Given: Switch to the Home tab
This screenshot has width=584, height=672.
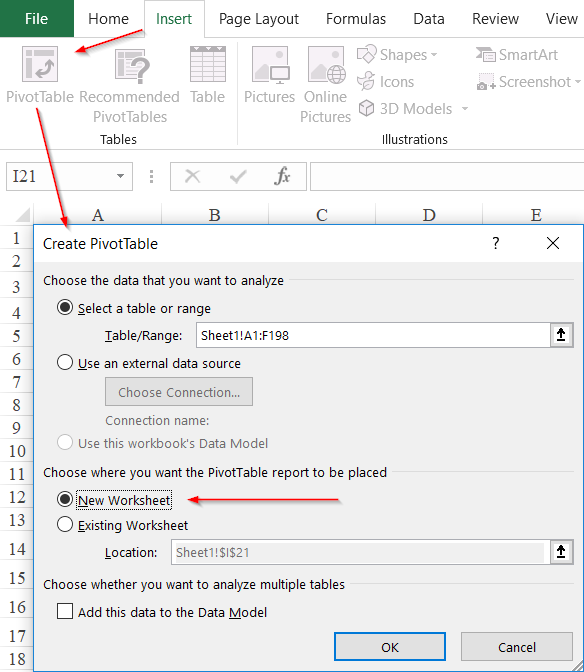Looking at the screenshot, I should click(108, 19).
